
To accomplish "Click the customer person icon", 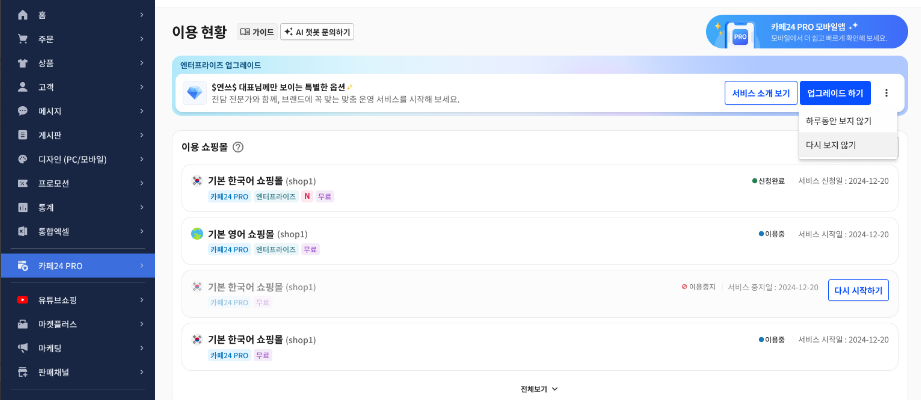I will (x=22, y=87).
